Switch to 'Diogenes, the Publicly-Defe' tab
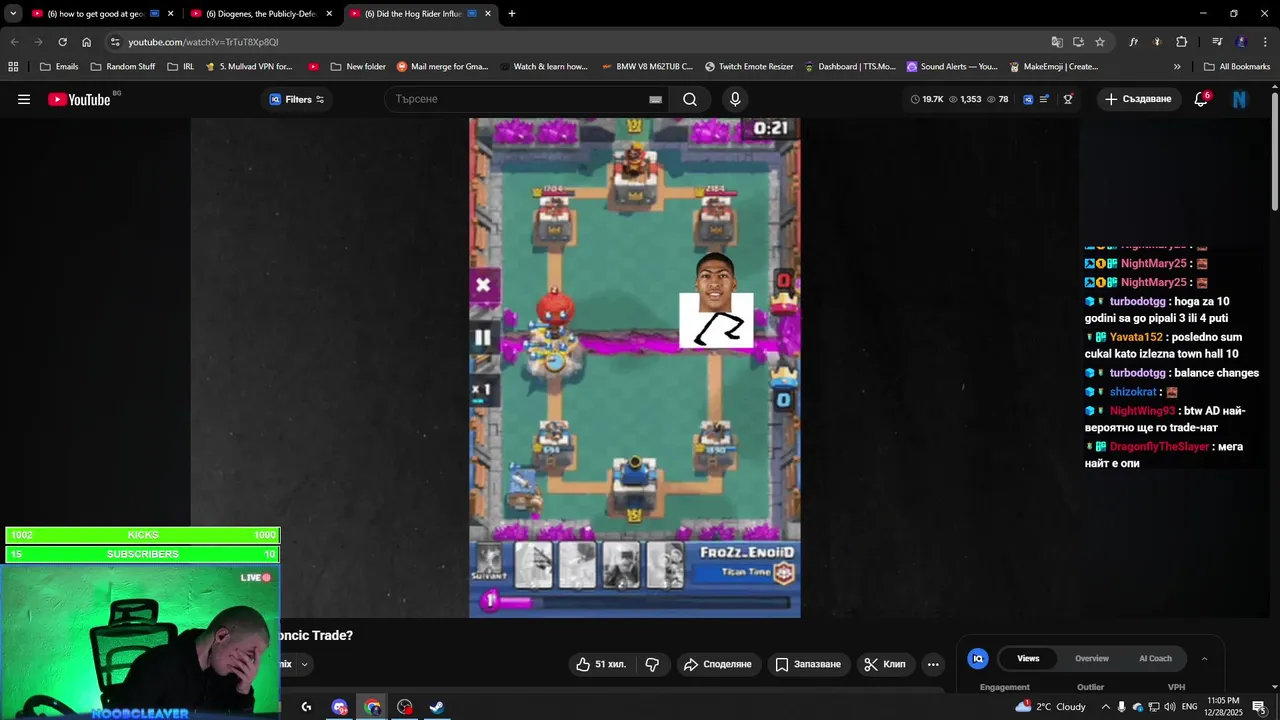 coord(262,14)
